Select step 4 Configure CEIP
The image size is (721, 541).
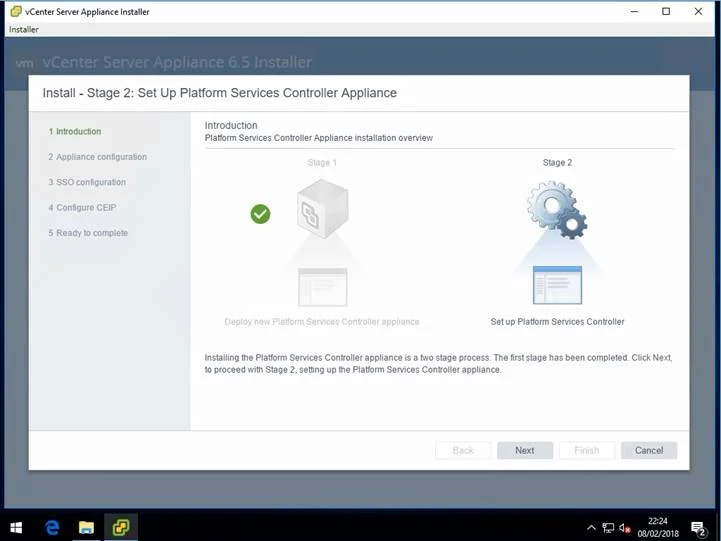82,207
